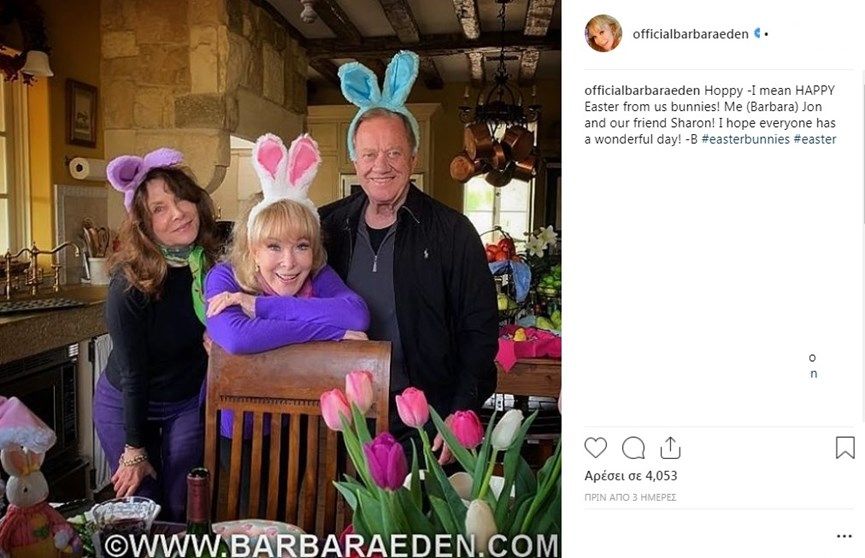865x558 pixels.
Task: Open more options three-dot menu
Action: click(x=844, y=536)
